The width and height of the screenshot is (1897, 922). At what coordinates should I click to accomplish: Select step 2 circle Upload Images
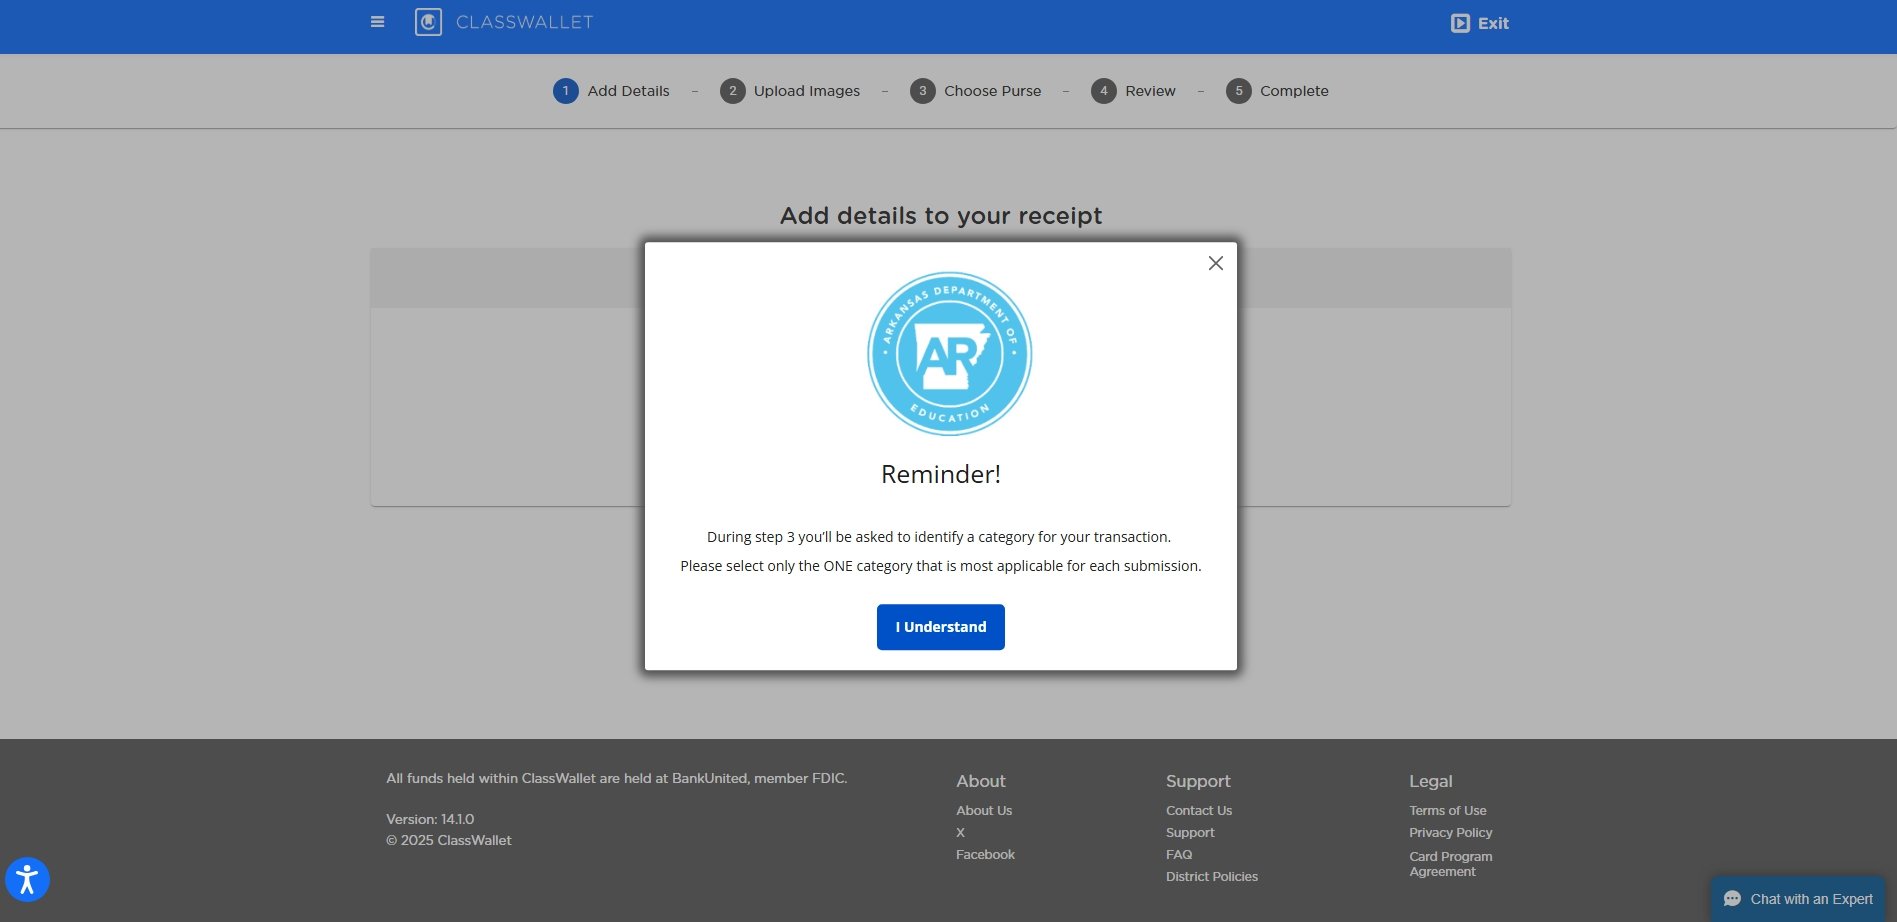click(x=732, y=91)
